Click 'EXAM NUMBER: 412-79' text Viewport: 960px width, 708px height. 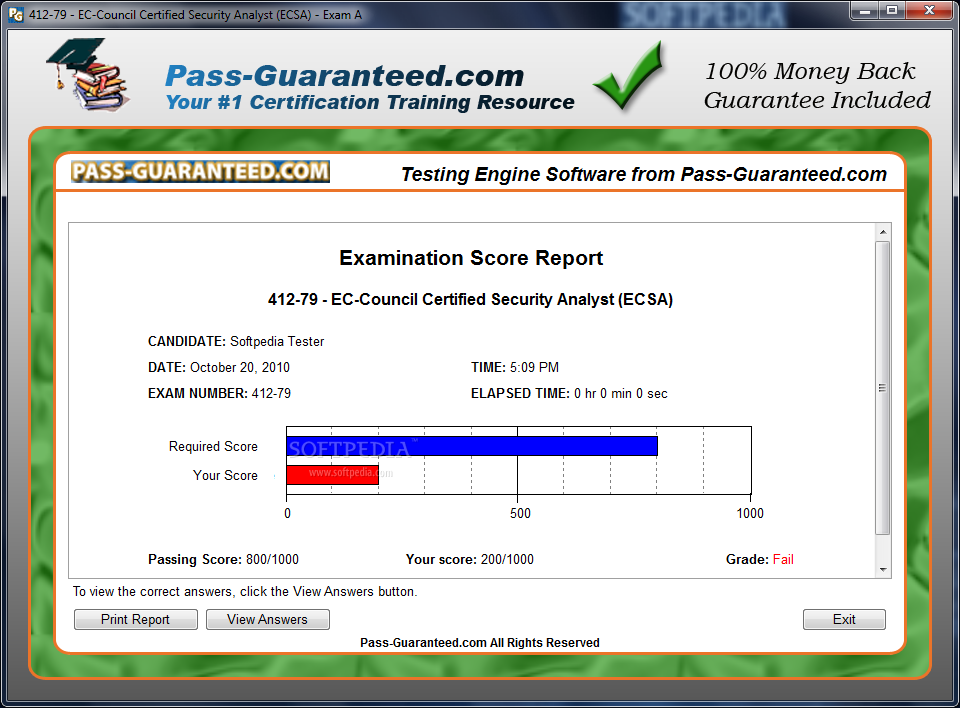click(x=219, y=393)
